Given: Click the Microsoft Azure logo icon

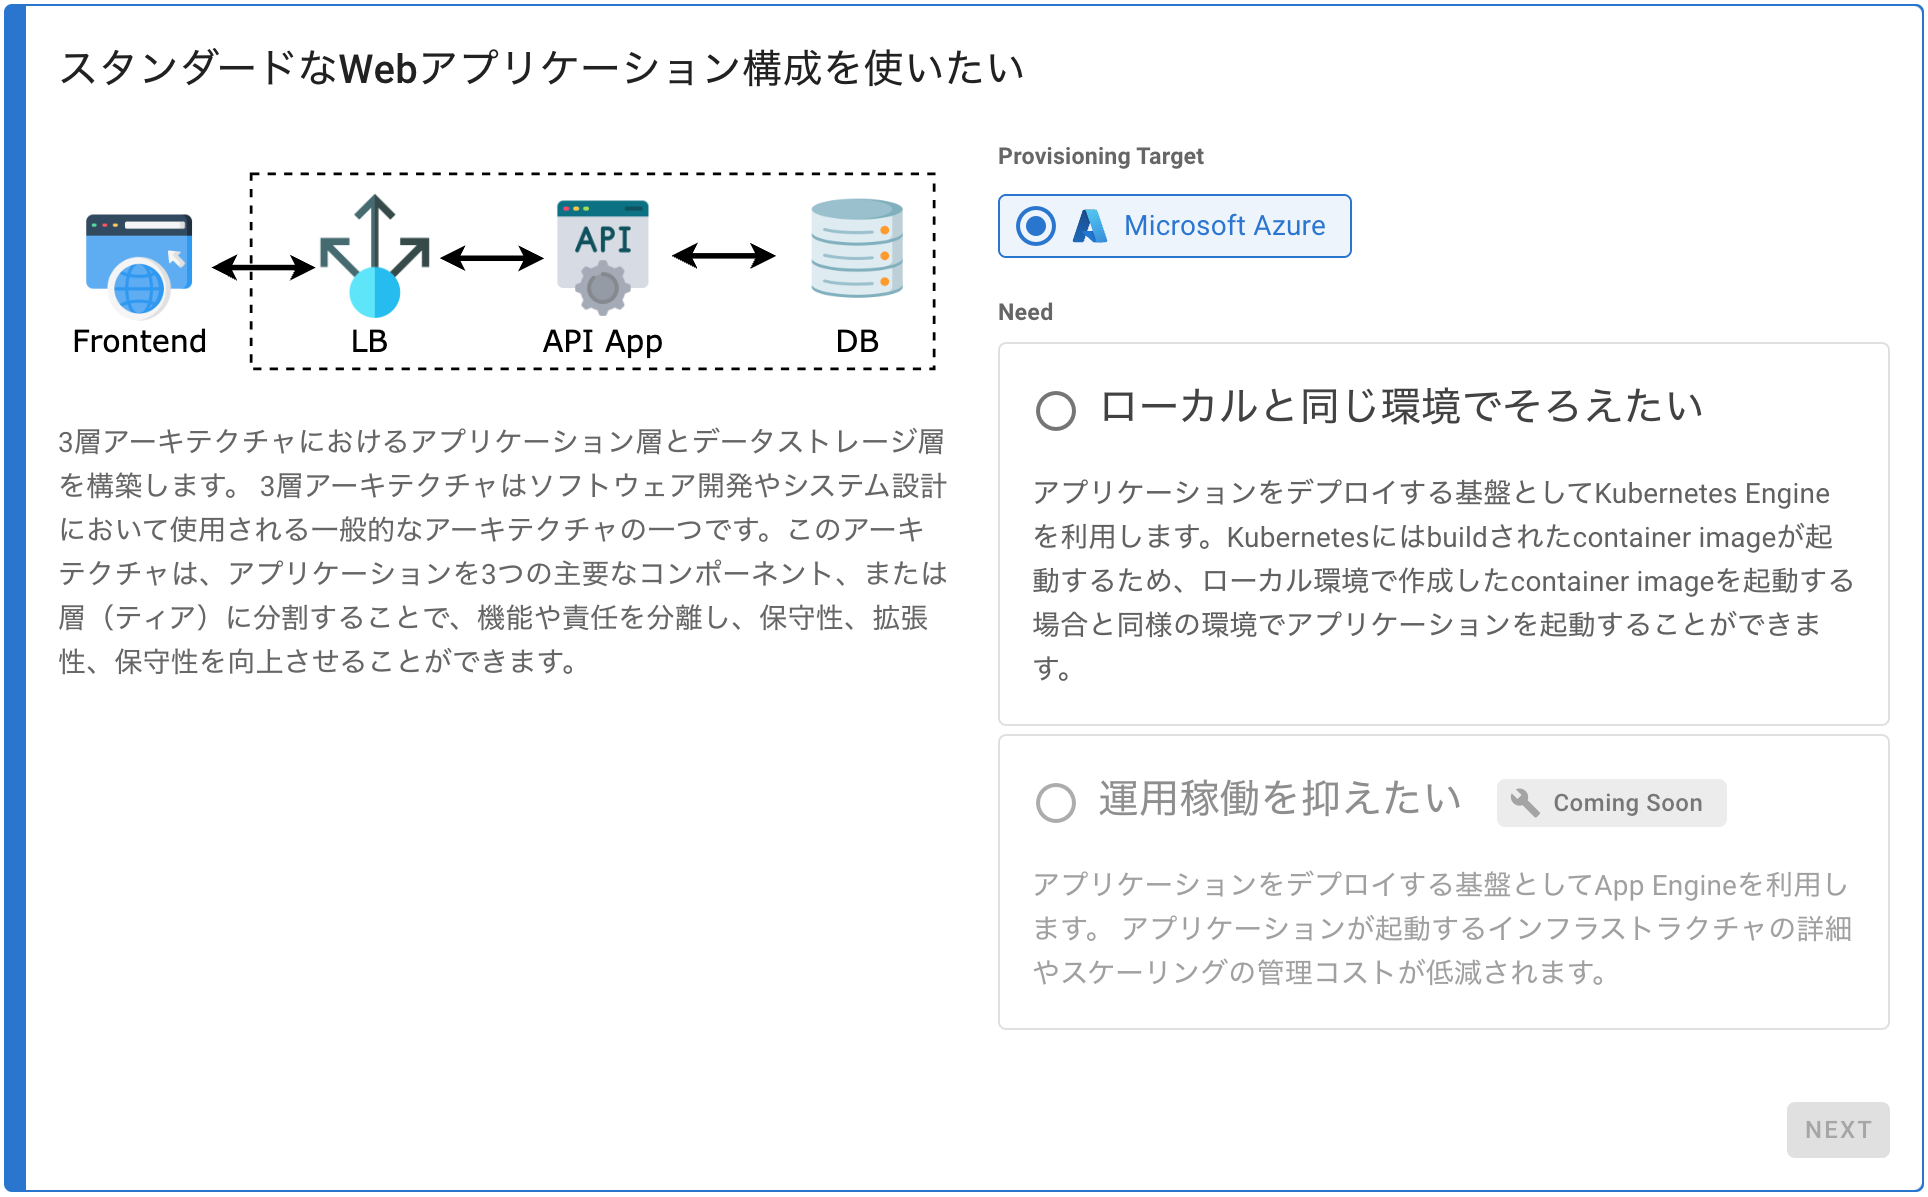Looking at the screenshot, I should click(1089, 226).
